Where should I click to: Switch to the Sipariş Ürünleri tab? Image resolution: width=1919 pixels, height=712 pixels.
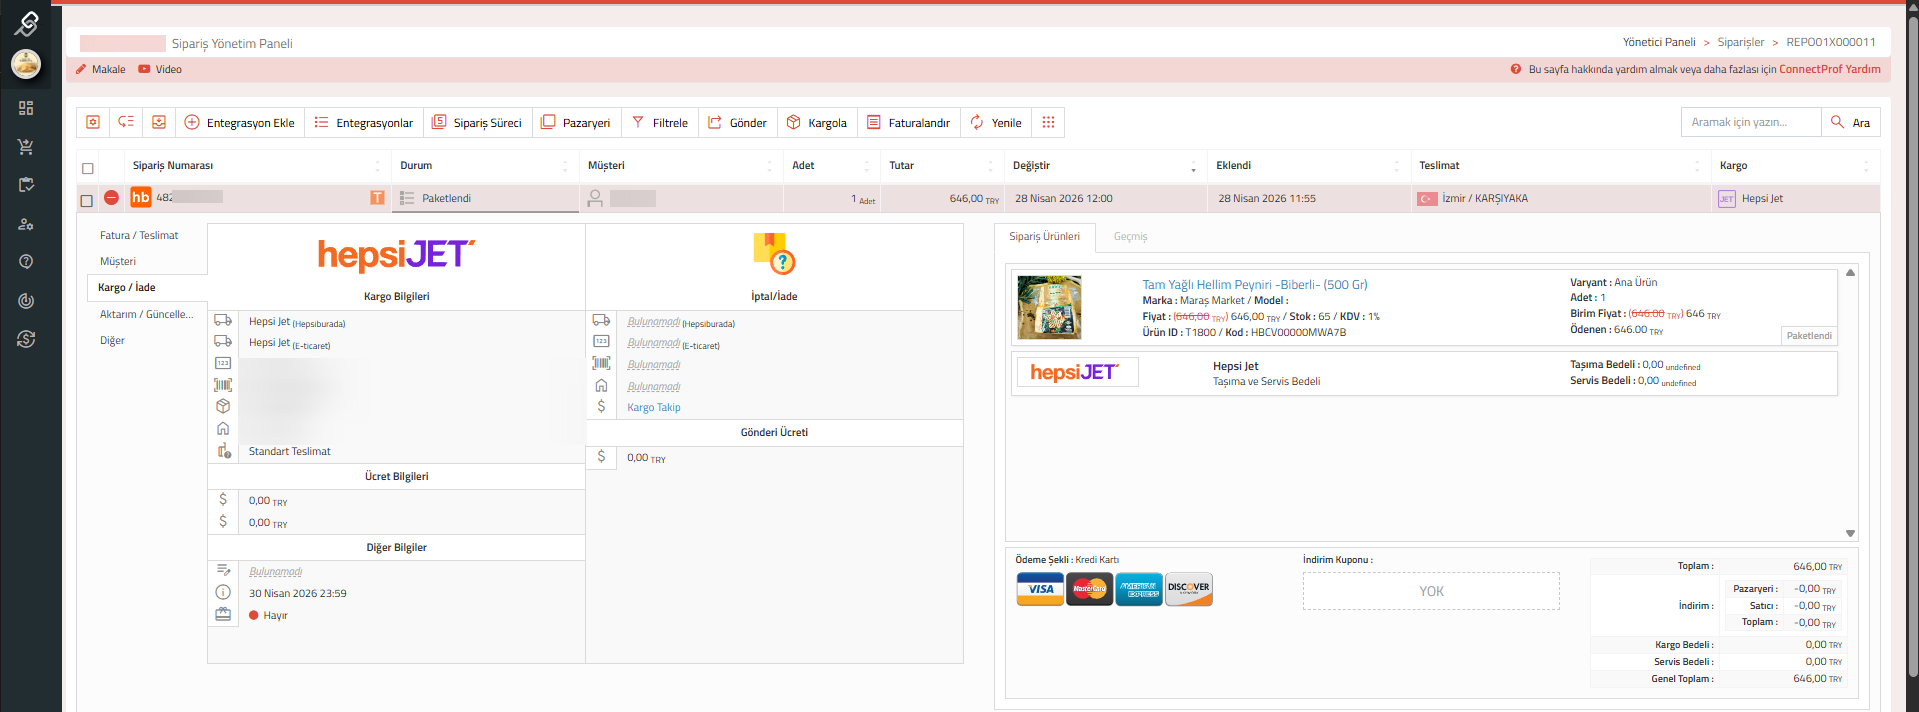point(1044,237)
